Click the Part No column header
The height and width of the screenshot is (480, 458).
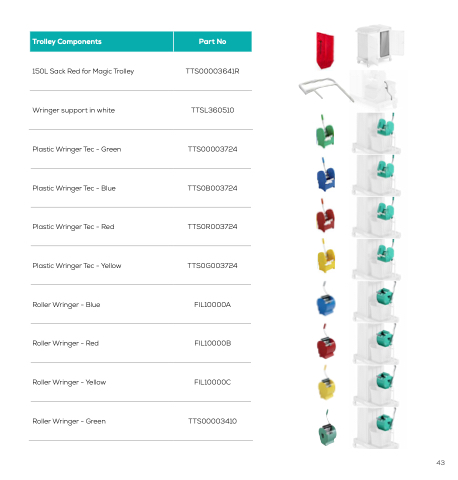pos(213,42)
